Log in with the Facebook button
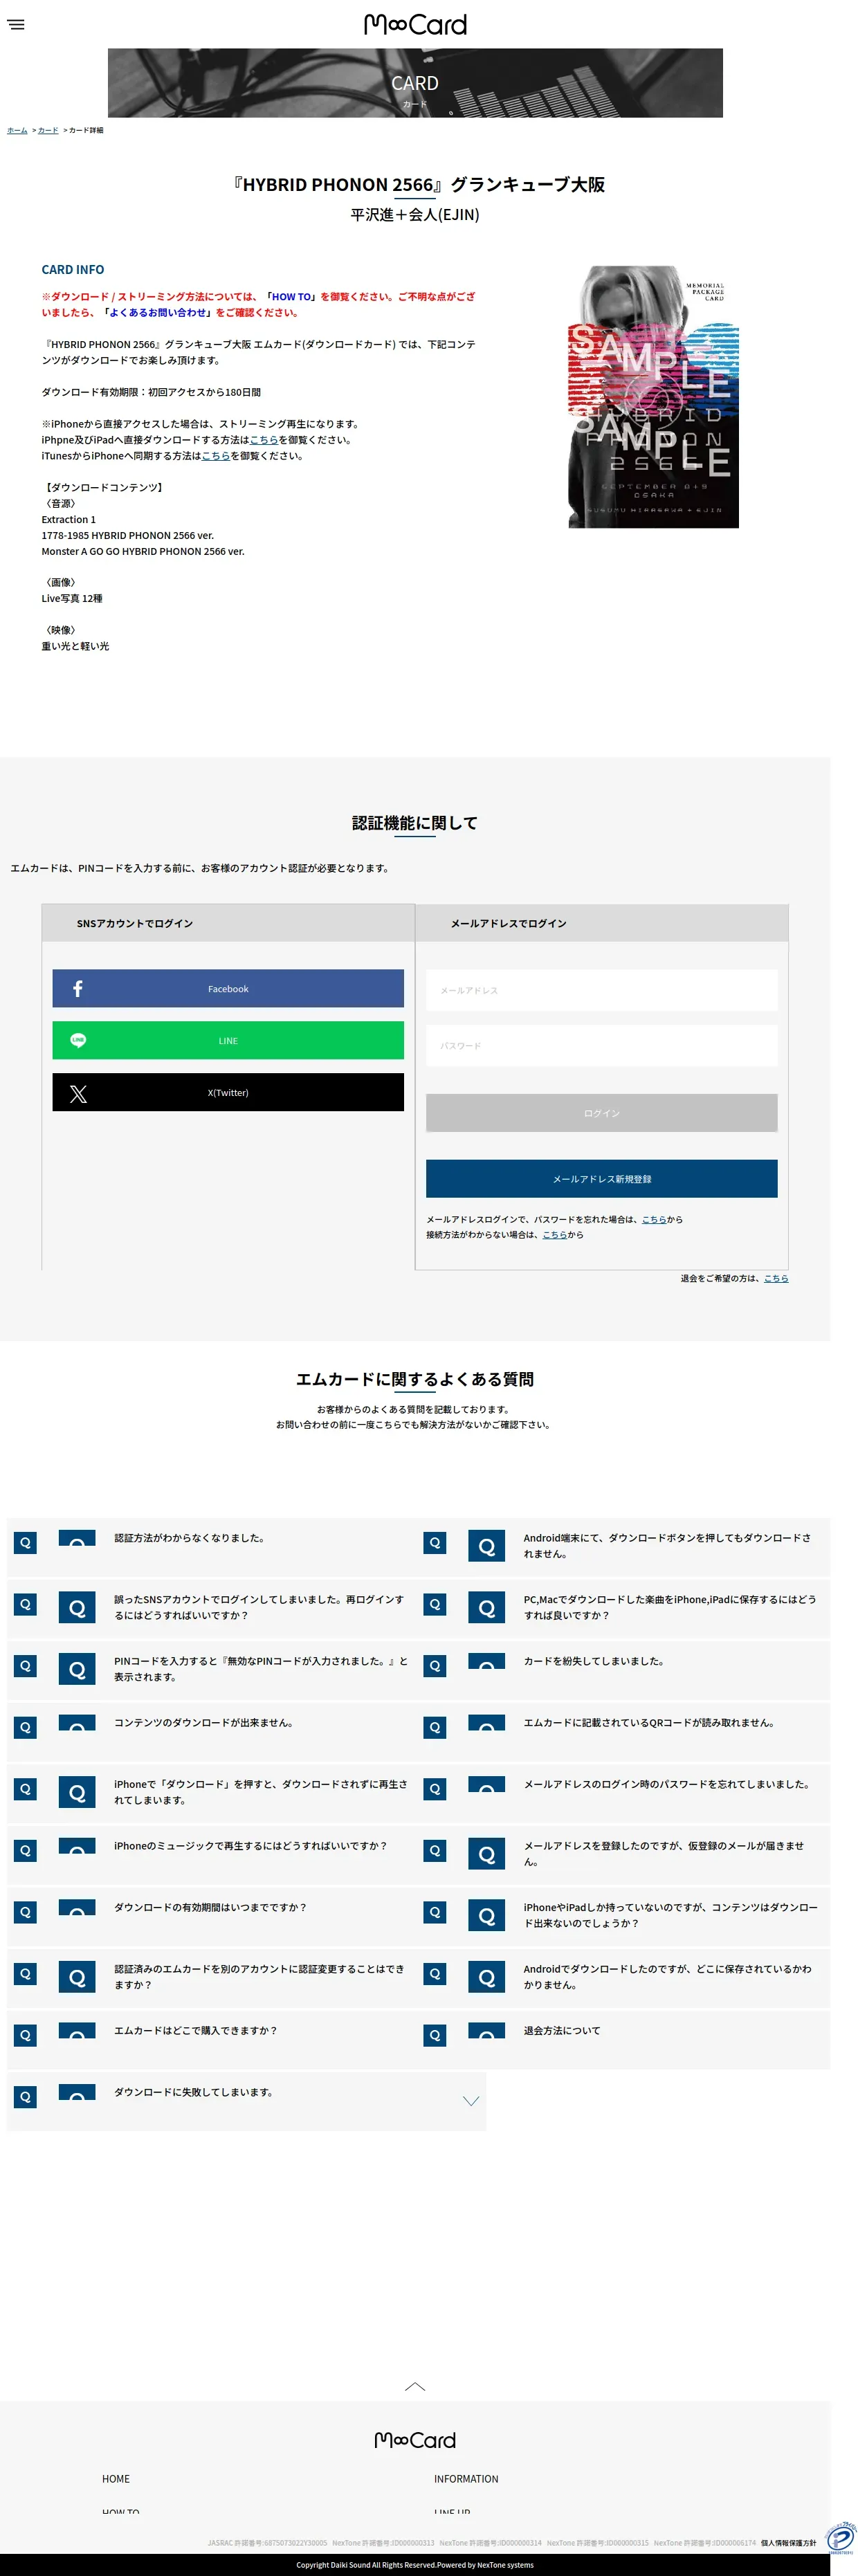 (228, 988)
